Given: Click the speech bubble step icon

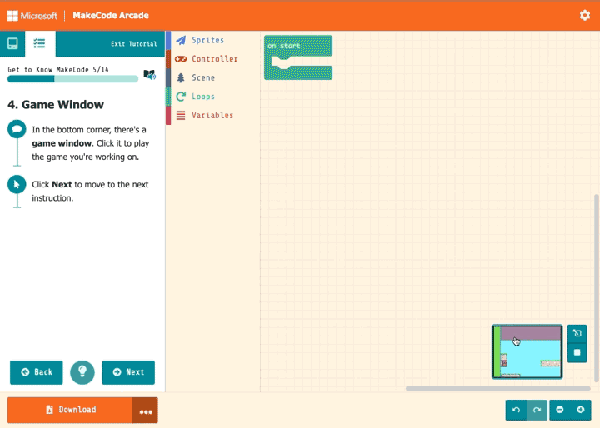Looking at the screenshot, I should point(17,129).
